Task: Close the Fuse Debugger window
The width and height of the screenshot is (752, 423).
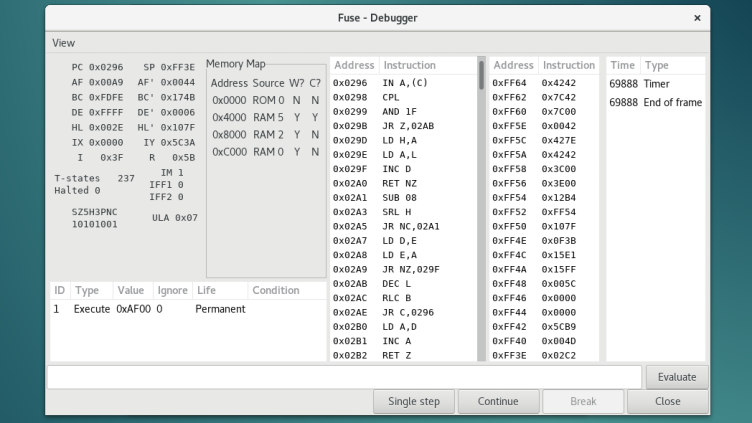Action: [697, 18]
